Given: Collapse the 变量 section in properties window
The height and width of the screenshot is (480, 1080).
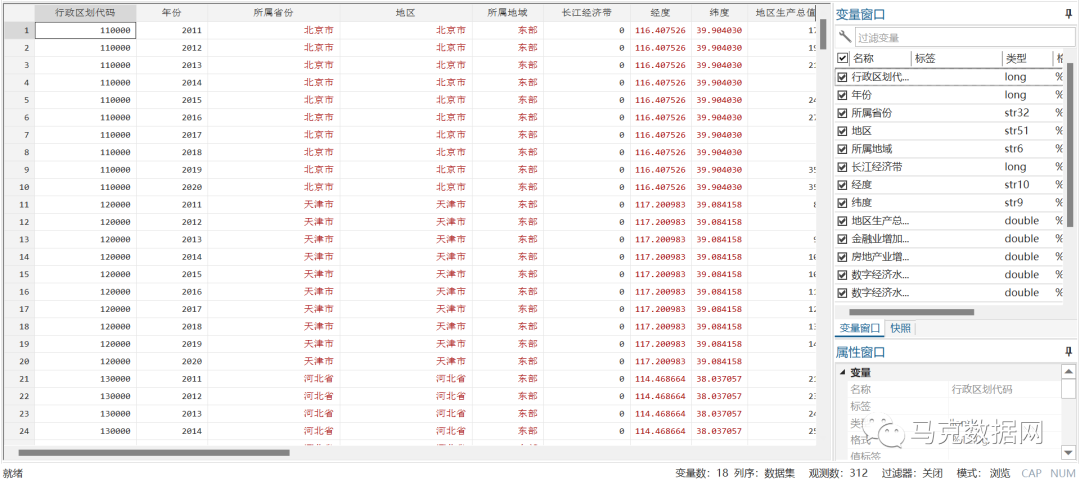Looking at the screenshot, I should click(842, 373).
